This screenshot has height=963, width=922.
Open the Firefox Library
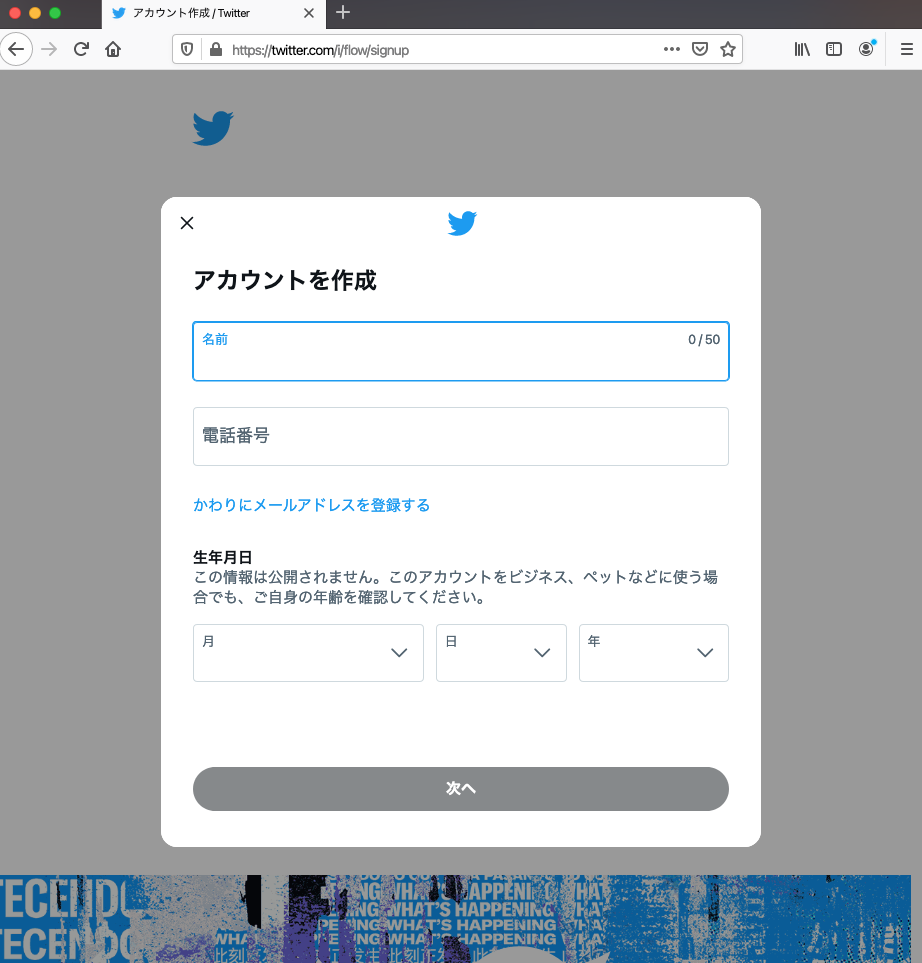pos(802,49)
